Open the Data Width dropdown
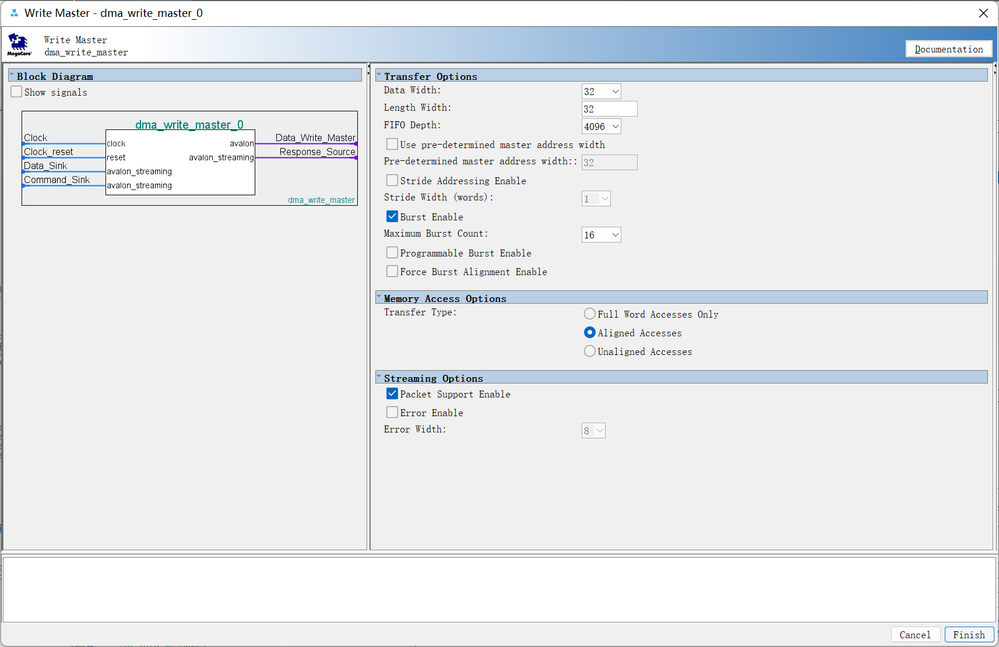 click(602, 91)
